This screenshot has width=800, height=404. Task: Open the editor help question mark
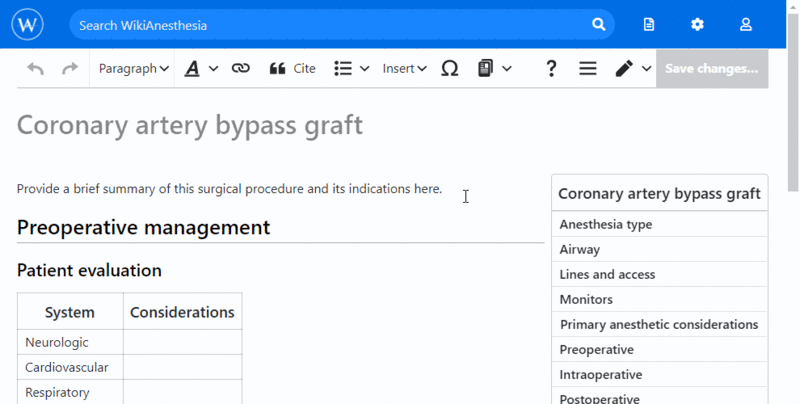[551, 68]
